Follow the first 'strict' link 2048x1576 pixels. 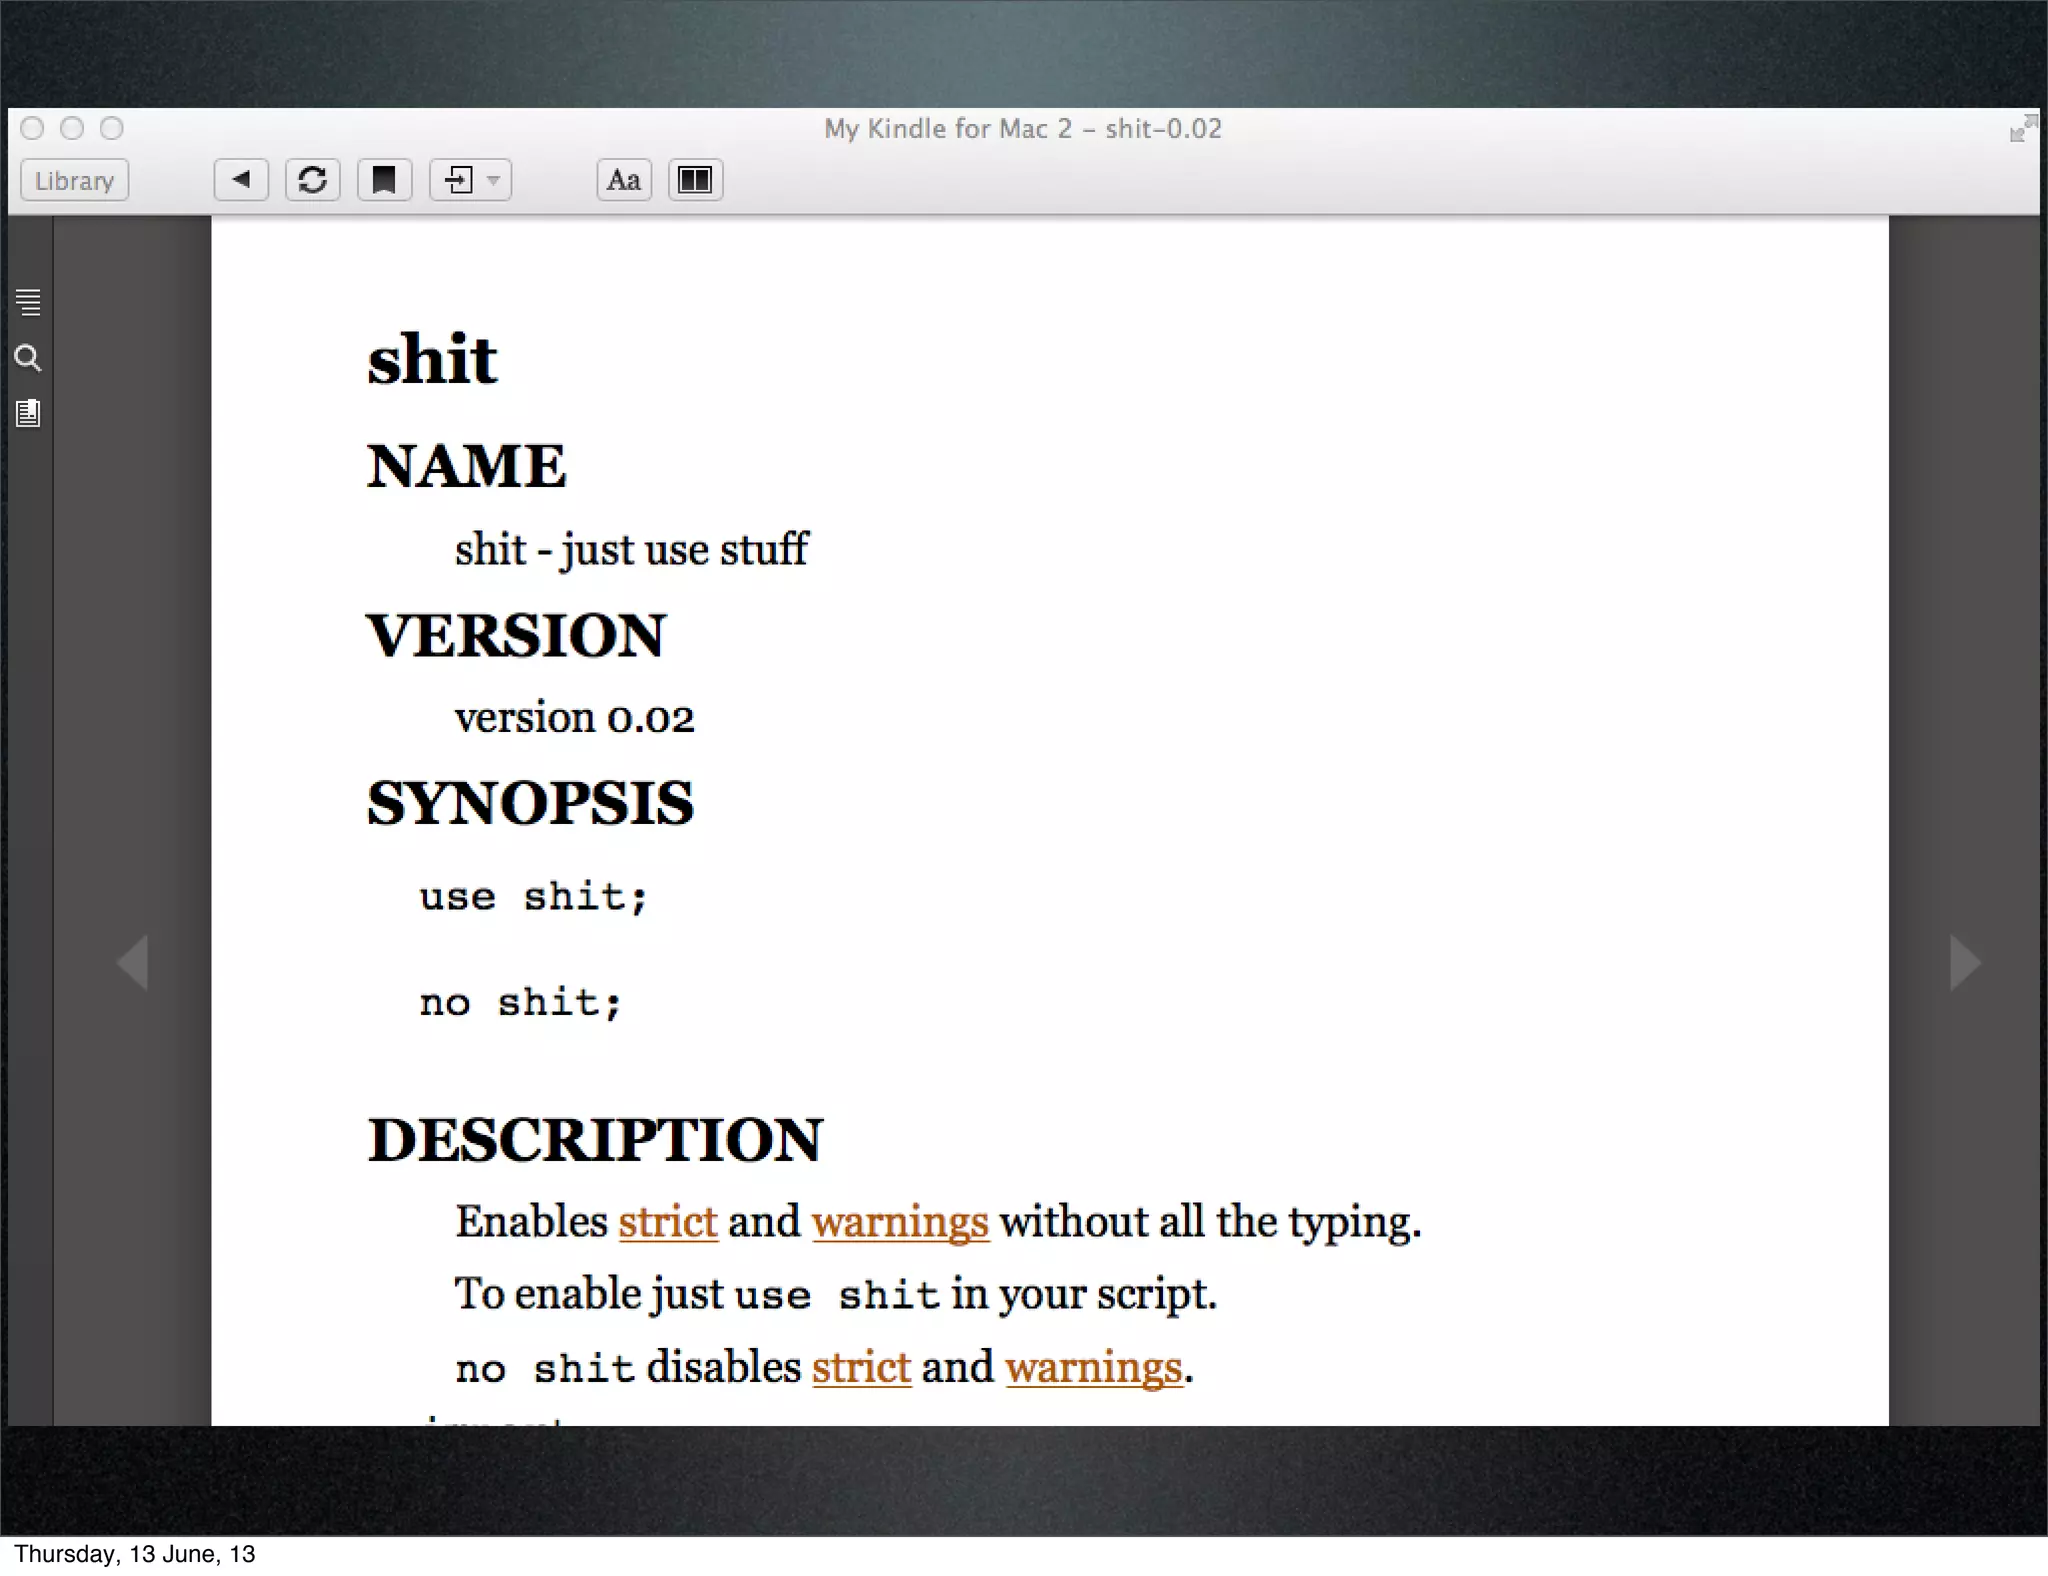point(667,1222)
